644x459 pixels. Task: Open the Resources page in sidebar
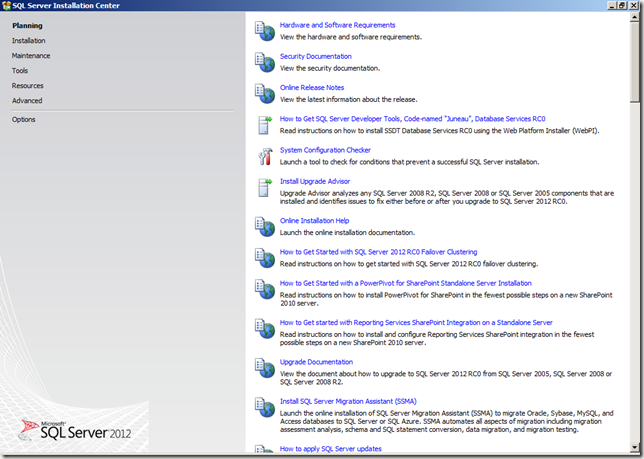point(28,85)
